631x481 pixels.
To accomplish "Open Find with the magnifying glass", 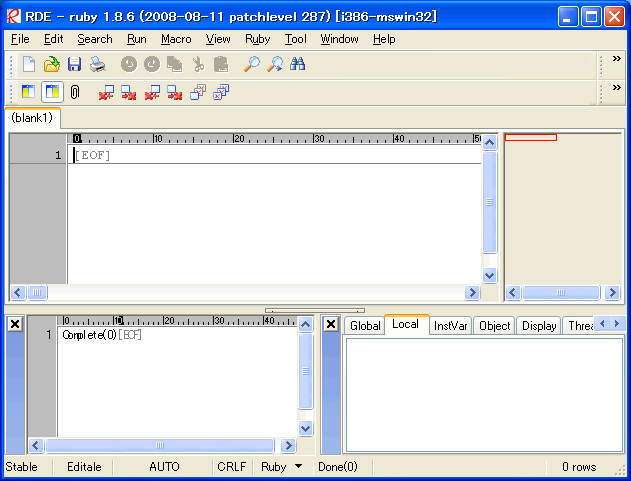I will click(x=252, y=64).
